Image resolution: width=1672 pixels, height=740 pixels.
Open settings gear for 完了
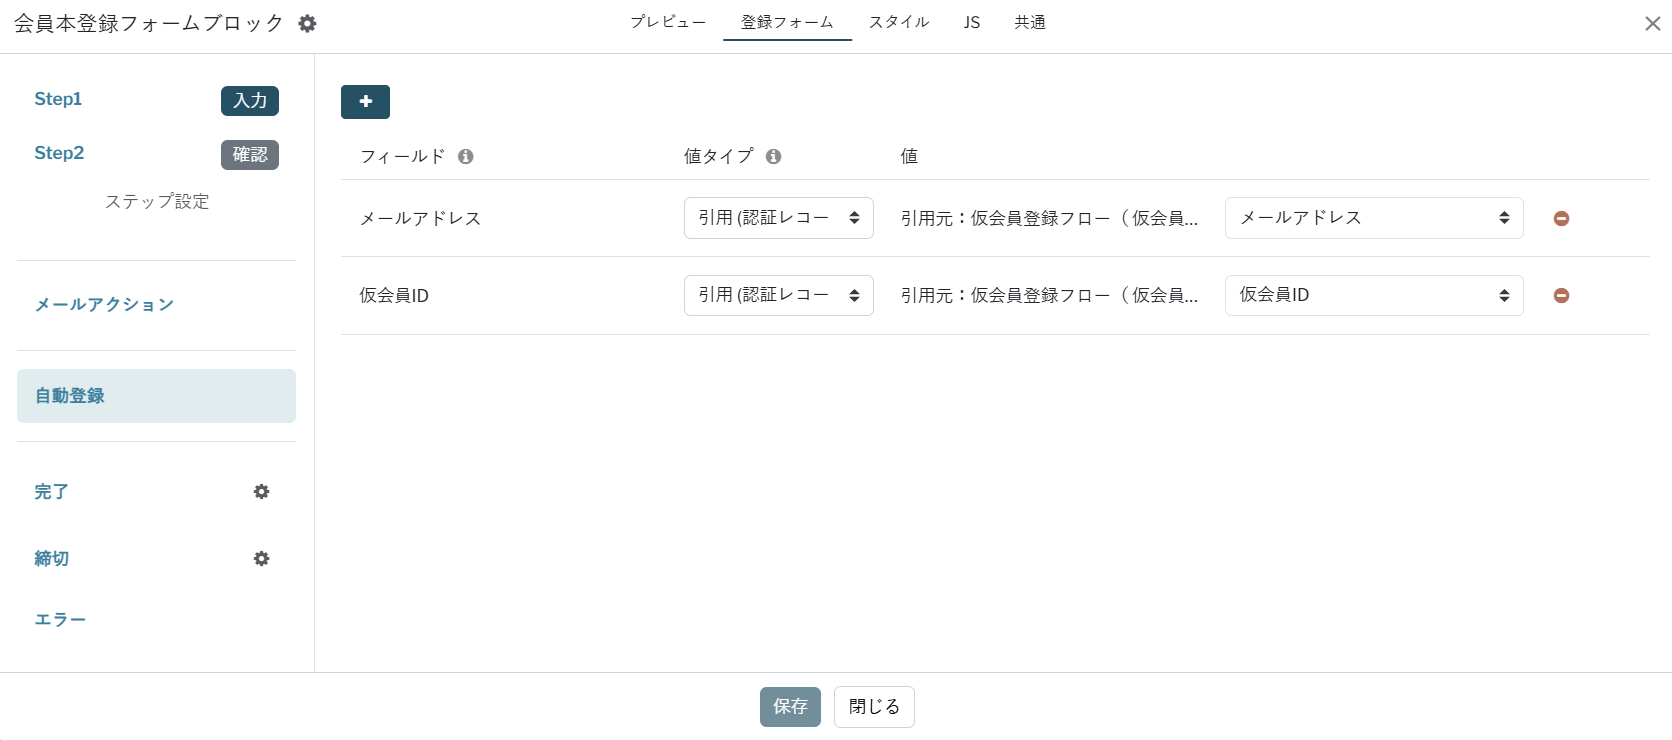pyautogui.click(x=261, y=491)
